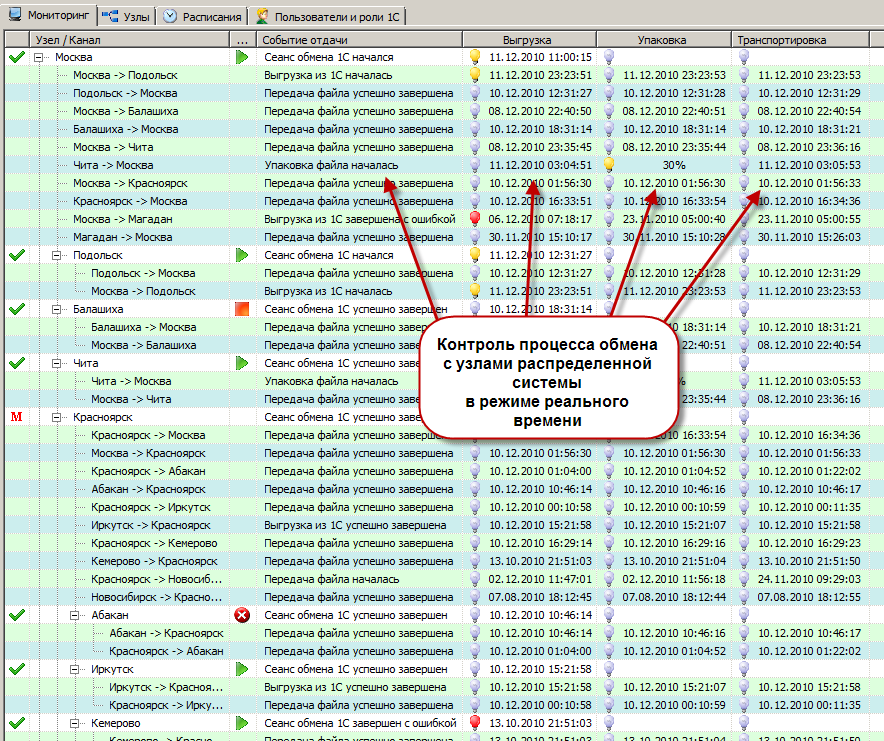Open the Расписания tab

click(203, 16)
